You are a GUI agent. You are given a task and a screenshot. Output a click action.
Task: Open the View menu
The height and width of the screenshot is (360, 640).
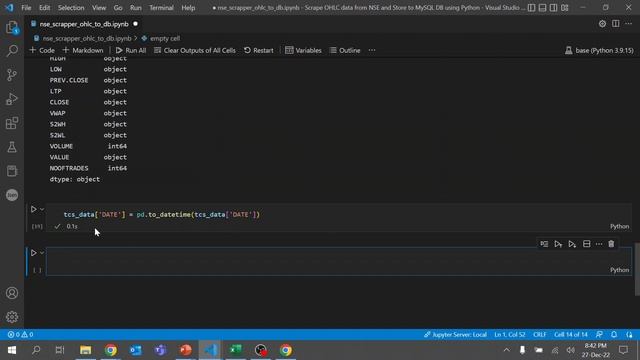click(99, 8)
